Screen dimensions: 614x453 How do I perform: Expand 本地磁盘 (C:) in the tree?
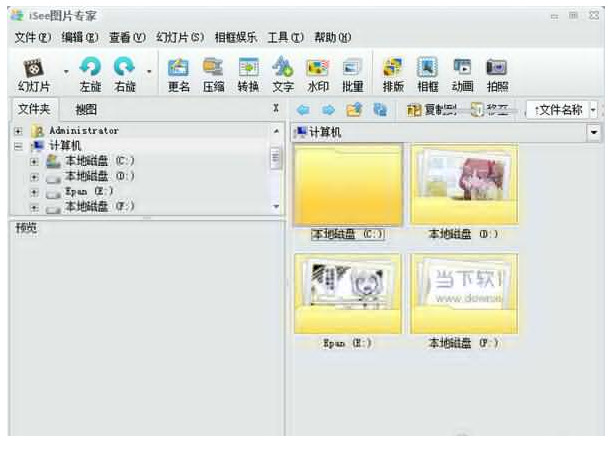point(34,161)
